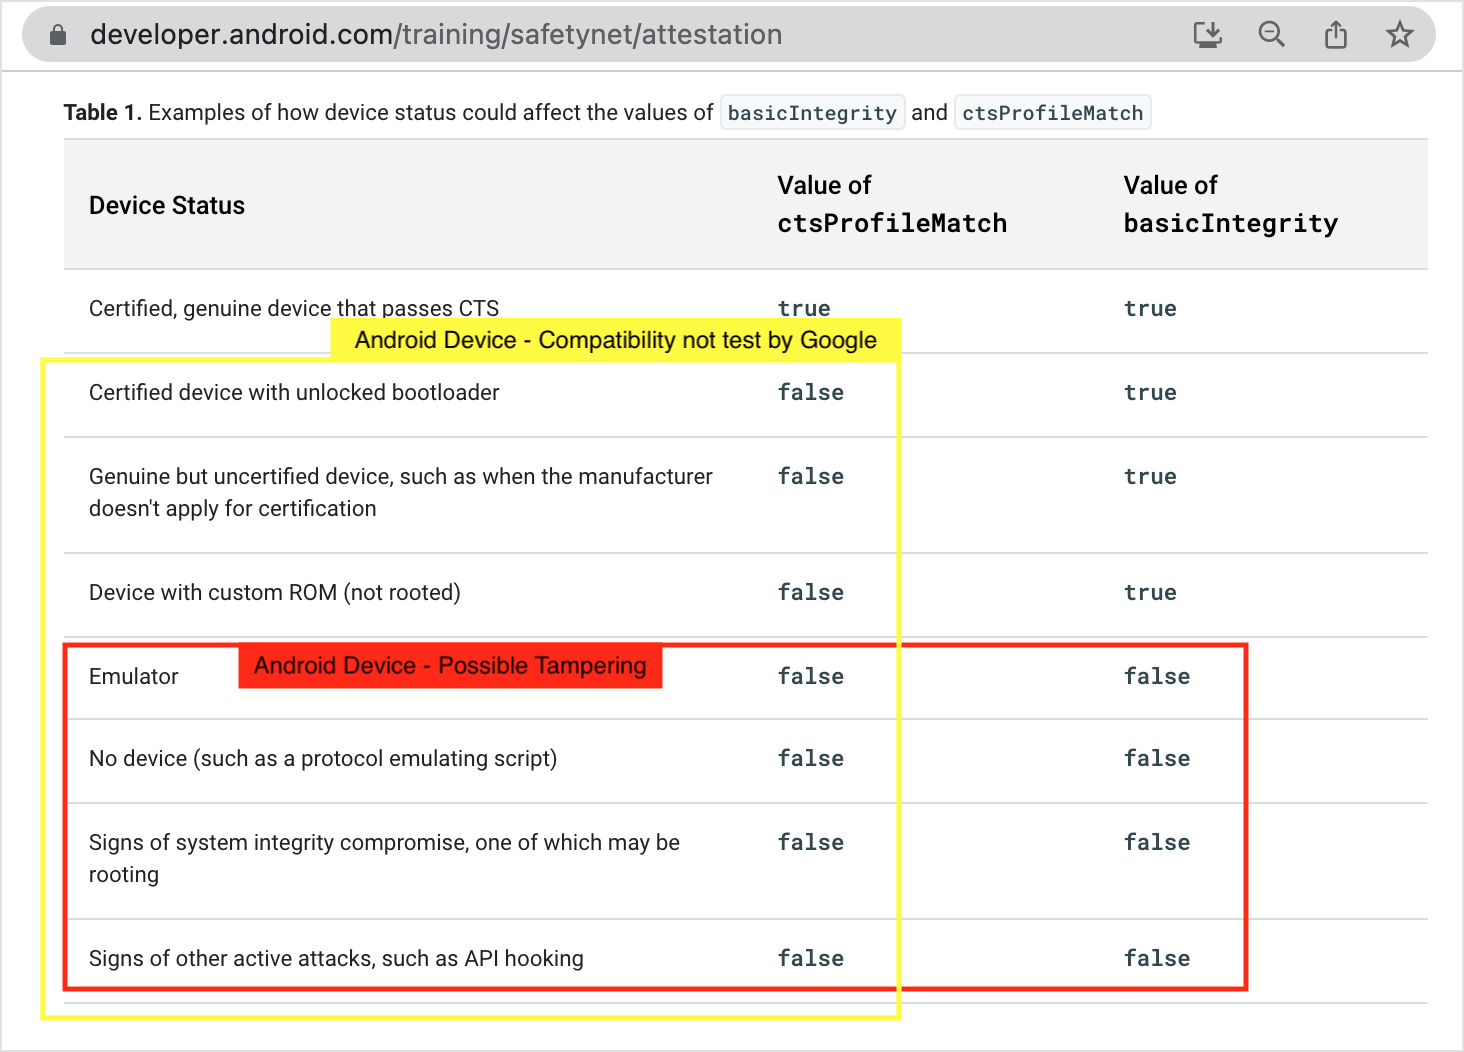Bookmark the page using the star icon
Viewport: 1464px width, 1052px height.
(1399, 33)
